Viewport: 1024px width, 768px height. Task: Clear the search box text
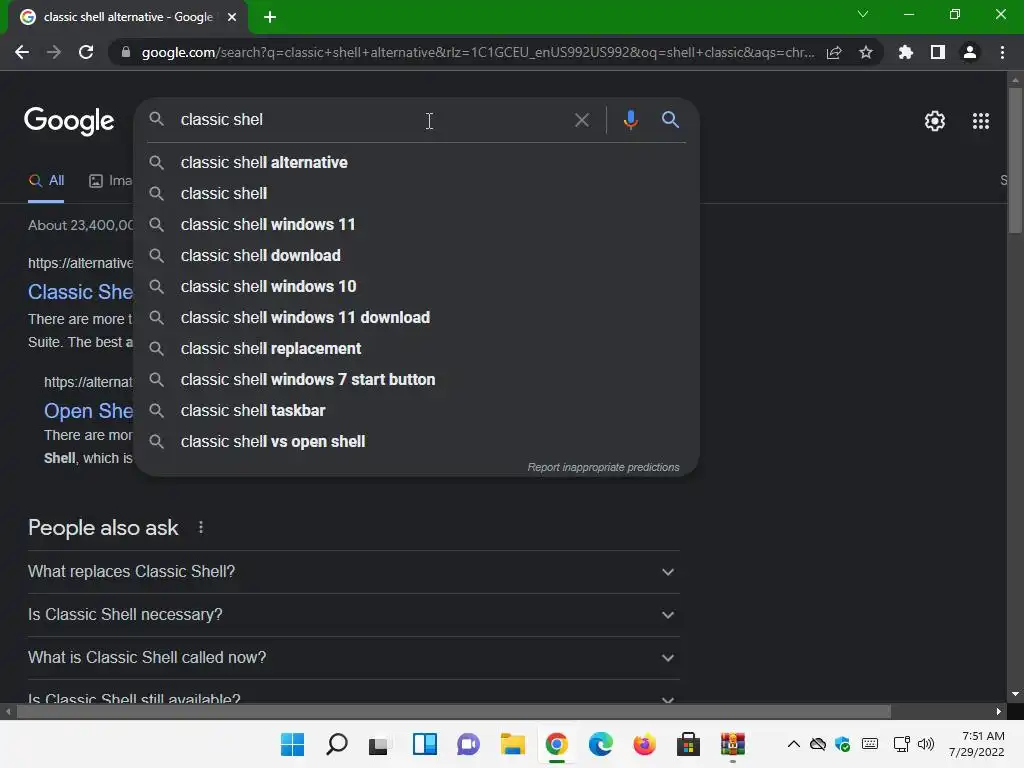pos(582,120)
